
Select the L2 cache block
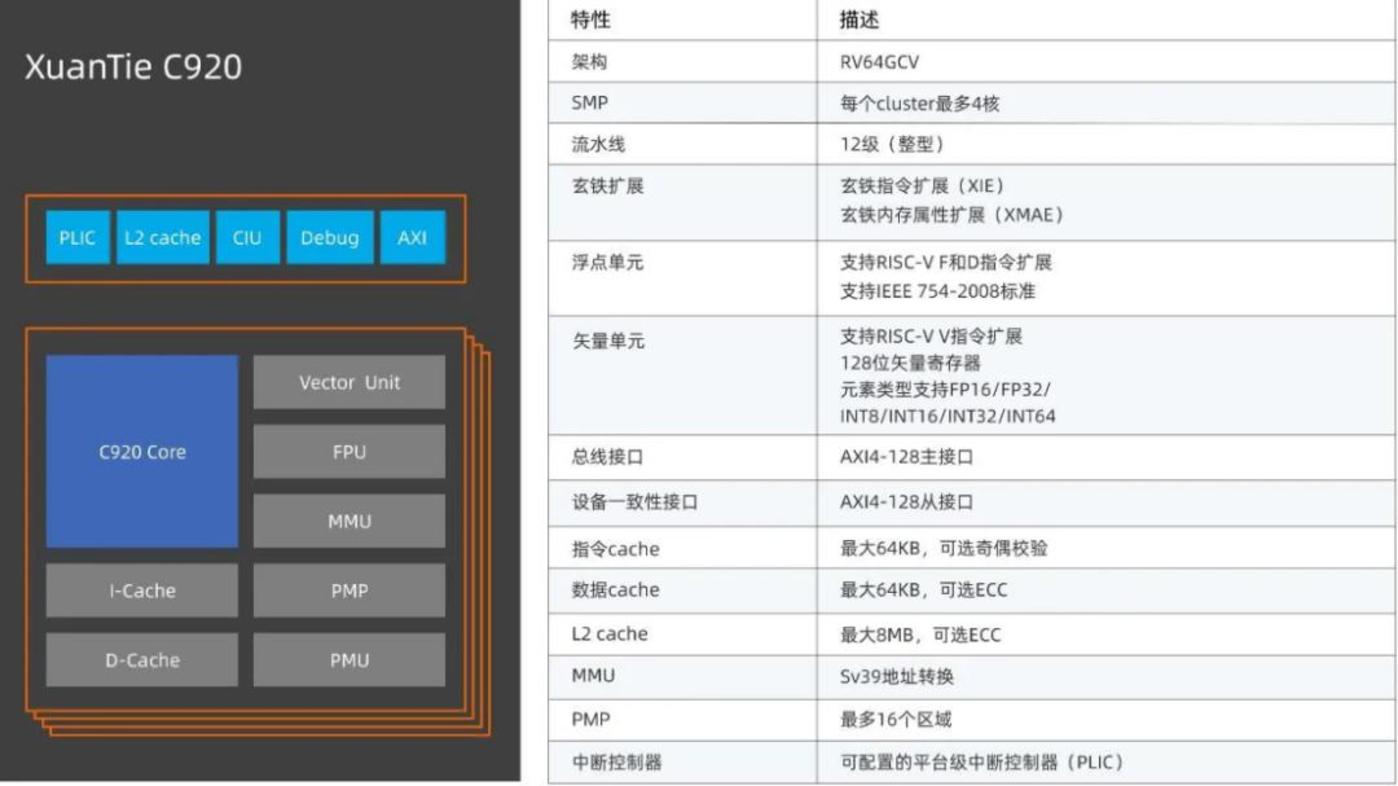(162, 238)
